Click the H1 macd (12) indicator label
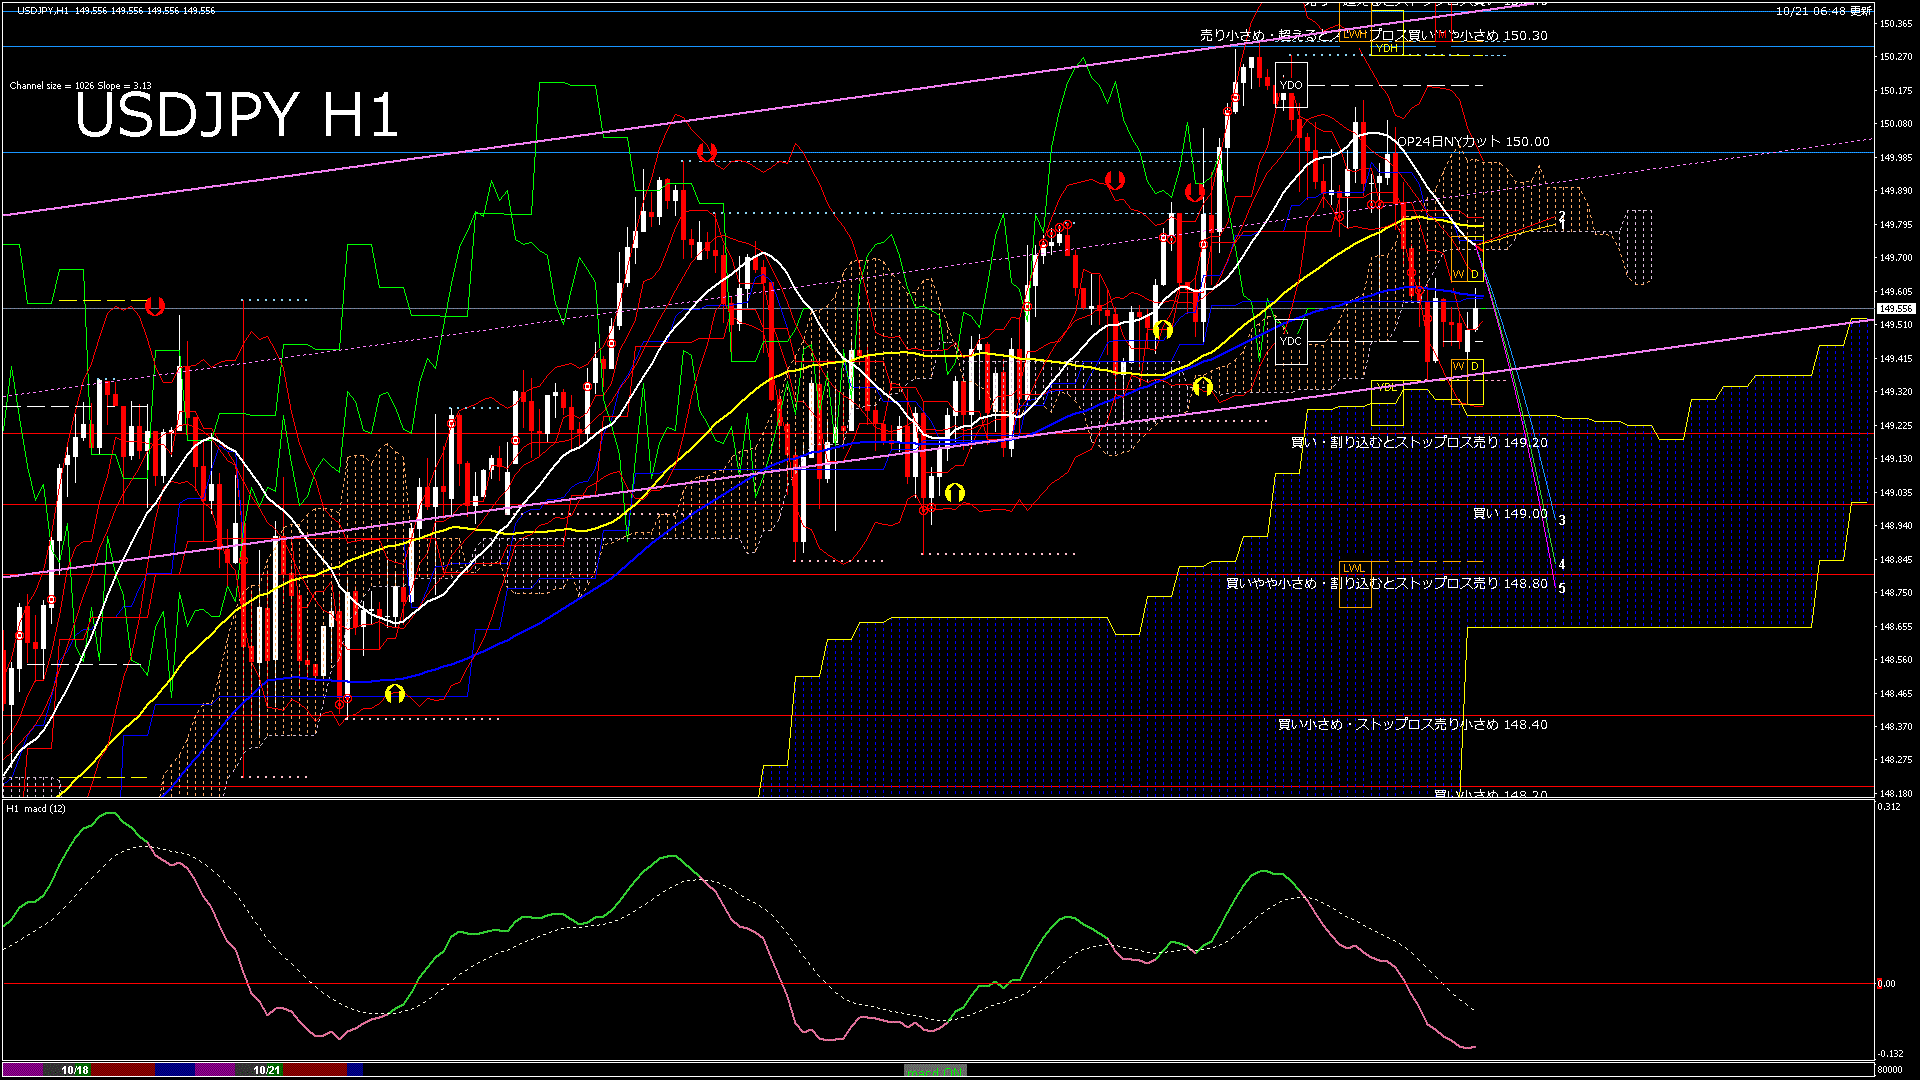This screenshot has width=1920, height=1080. tap(36, 808)
